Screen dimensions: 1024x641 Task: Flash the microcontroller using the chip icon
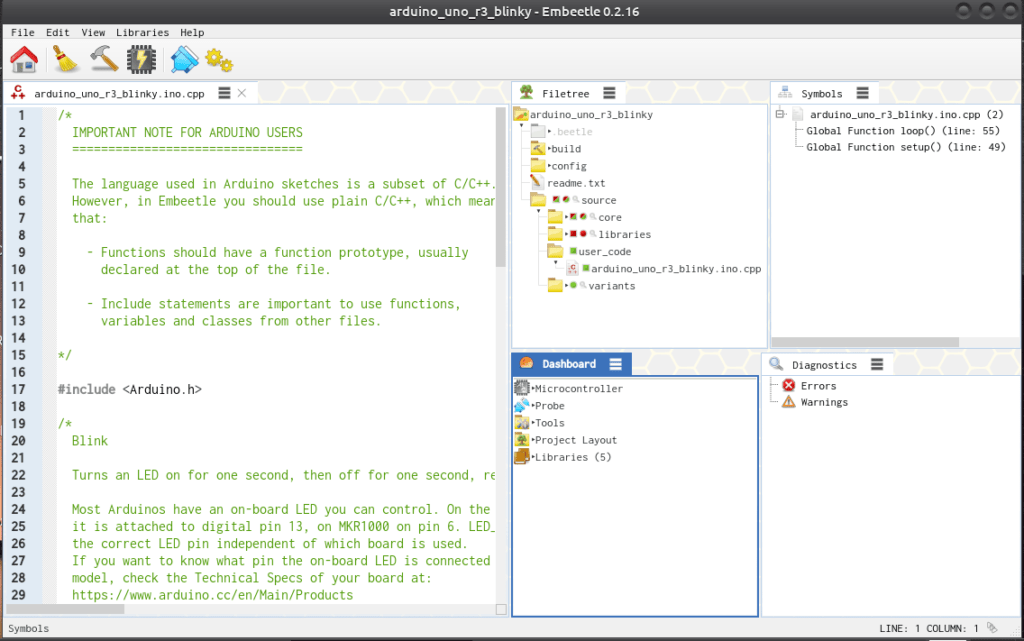tap(141, 59)
